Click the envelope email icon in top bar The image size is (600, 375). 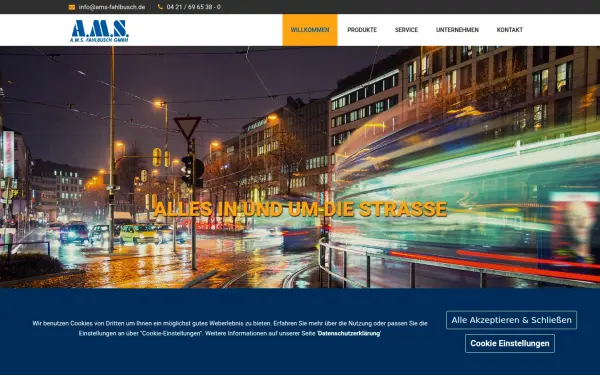(x=72, y=7)
